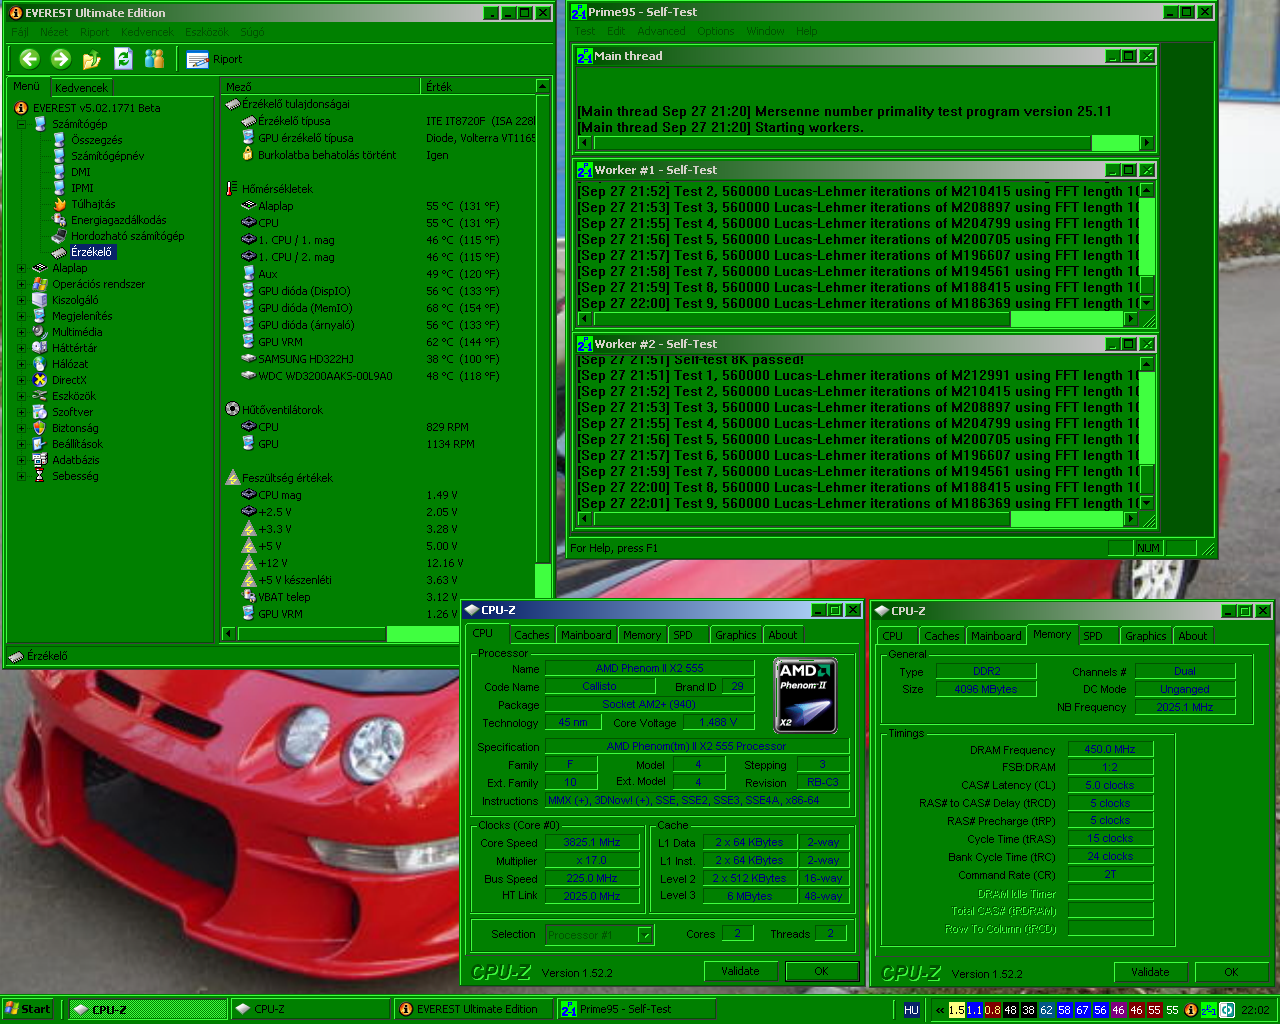1280x1024 pixels.
Task: Click the Refresh icon in EVEREST toolbar
Action: coord(123,59)
